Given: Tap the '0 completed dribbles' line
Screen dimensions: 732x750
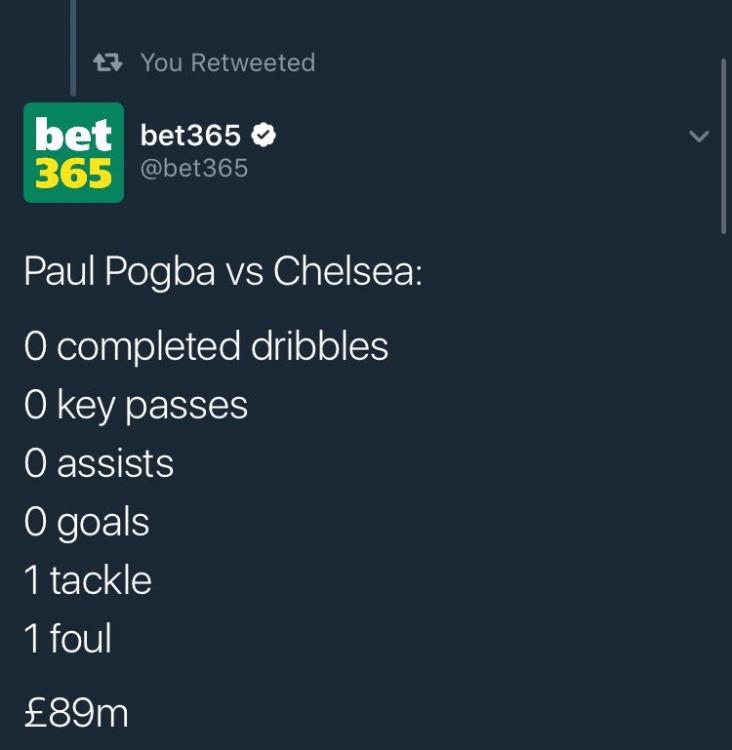Looking at the screenshot, I should pos(206,346).
